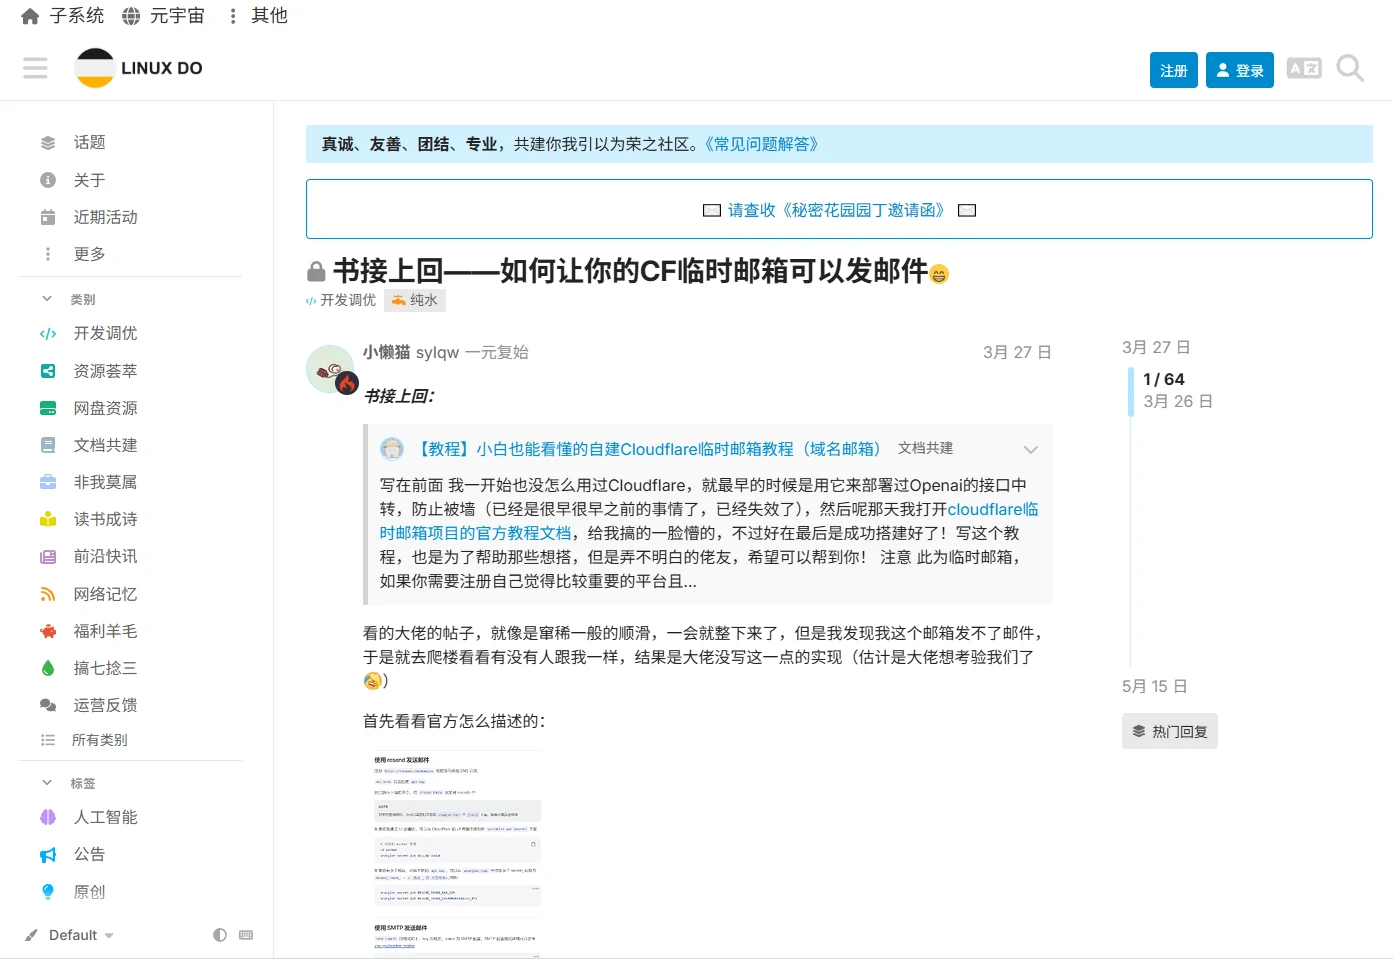Open the 子系统 top menu
Screen dimensions: 1393x959
(63, 16)
